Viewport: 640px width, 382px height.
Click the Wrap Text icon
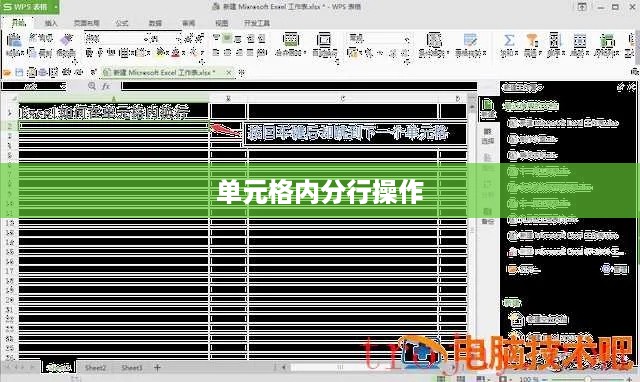coord(324,40)
